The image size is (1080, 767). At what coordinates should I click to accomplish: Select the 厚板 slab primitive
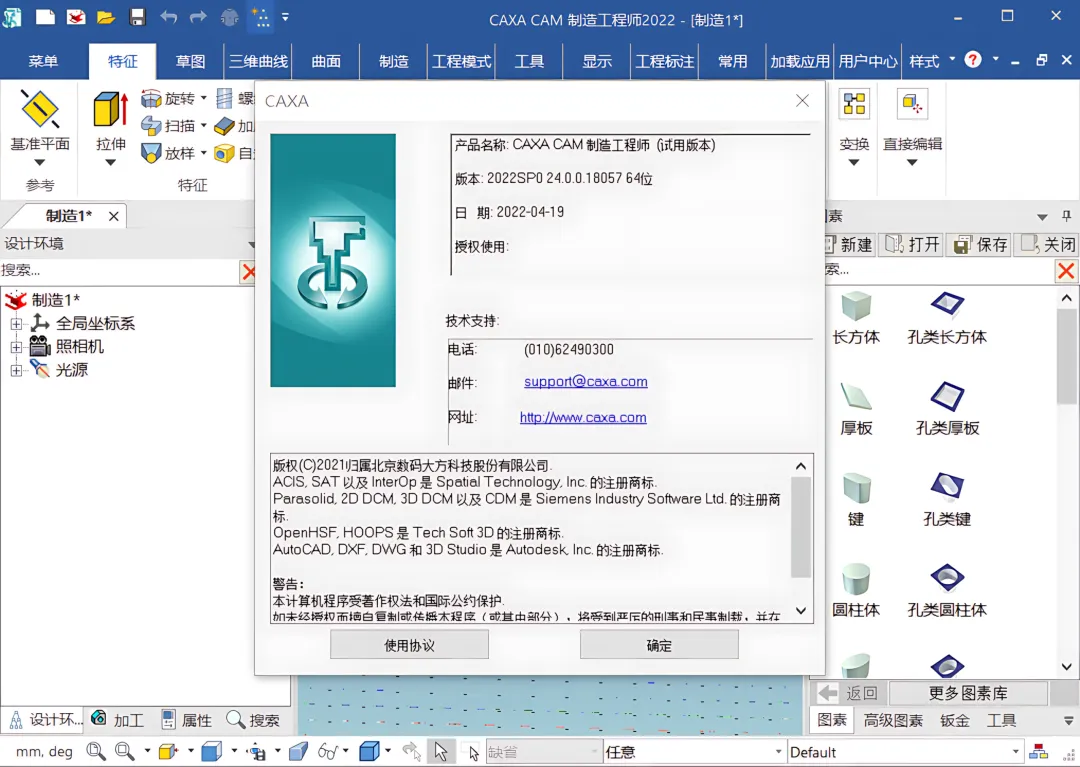(856, 409)
